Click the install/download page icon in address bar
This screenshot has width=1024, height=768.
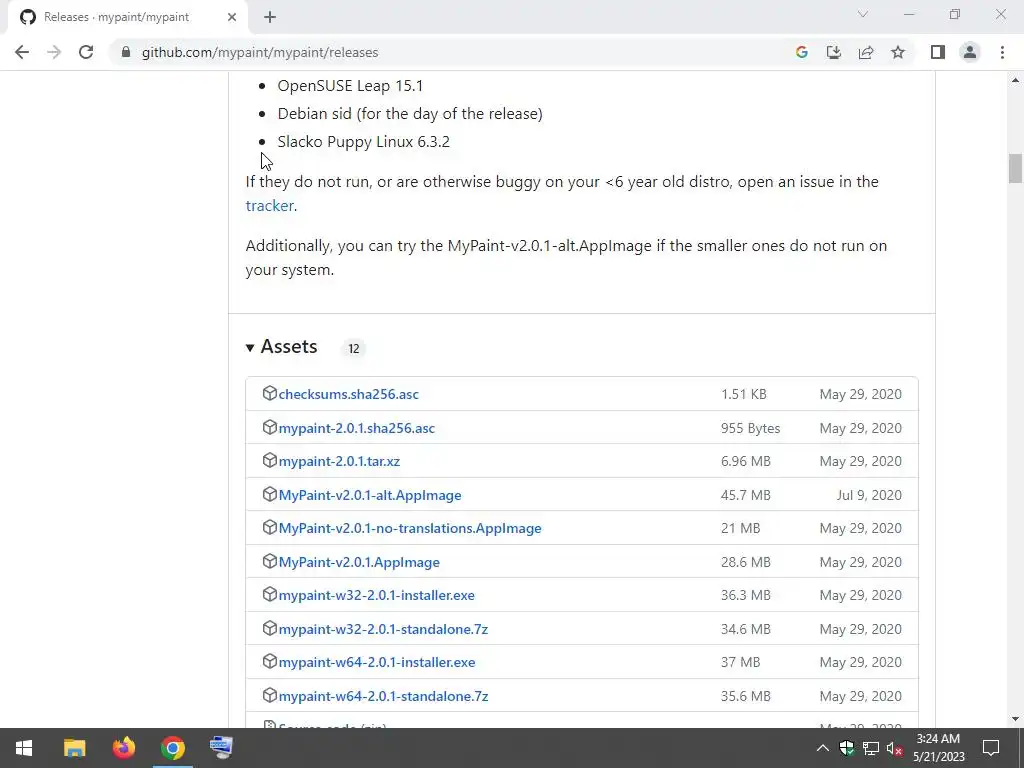pos(834,52)
